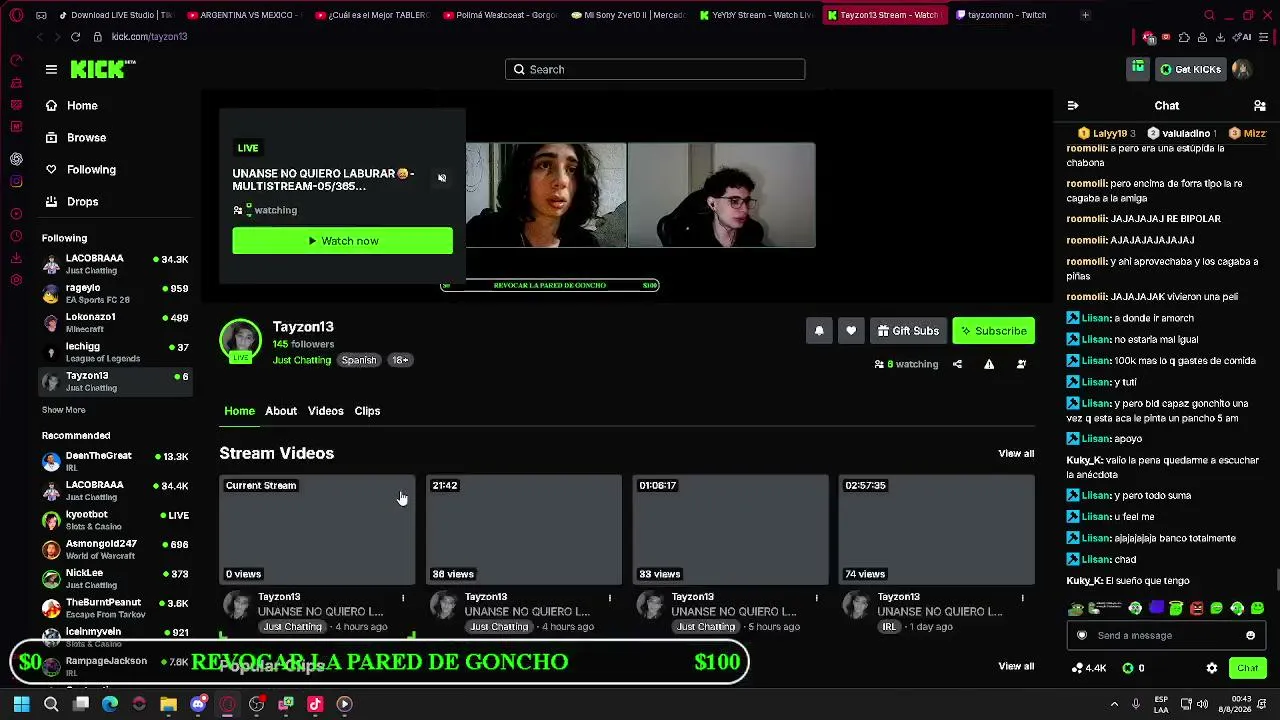Open the emoji picker in chat input
Viewport: 1280px width, 720px height.
tap(1250, 635)
